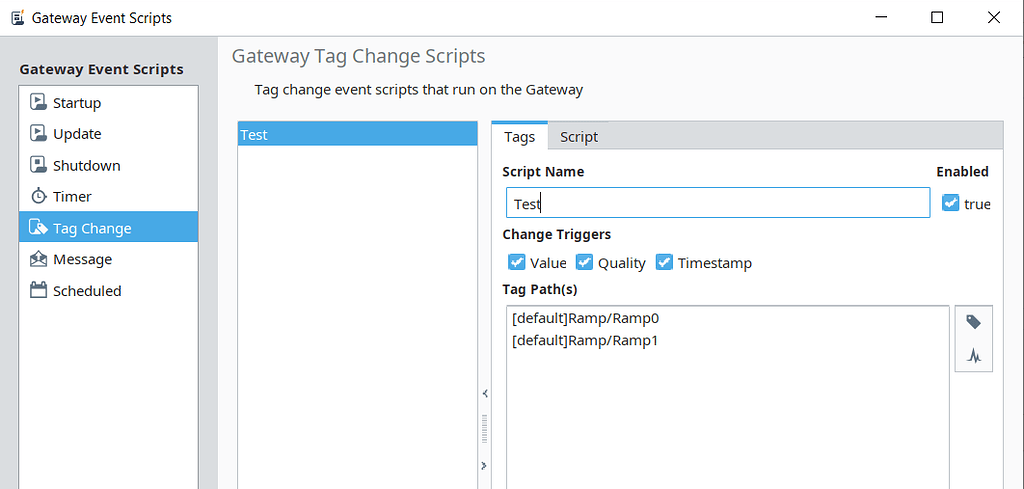Click the split pane divider handle
This screenshot has width=1024, height=489.
click(x=484, y=429)
